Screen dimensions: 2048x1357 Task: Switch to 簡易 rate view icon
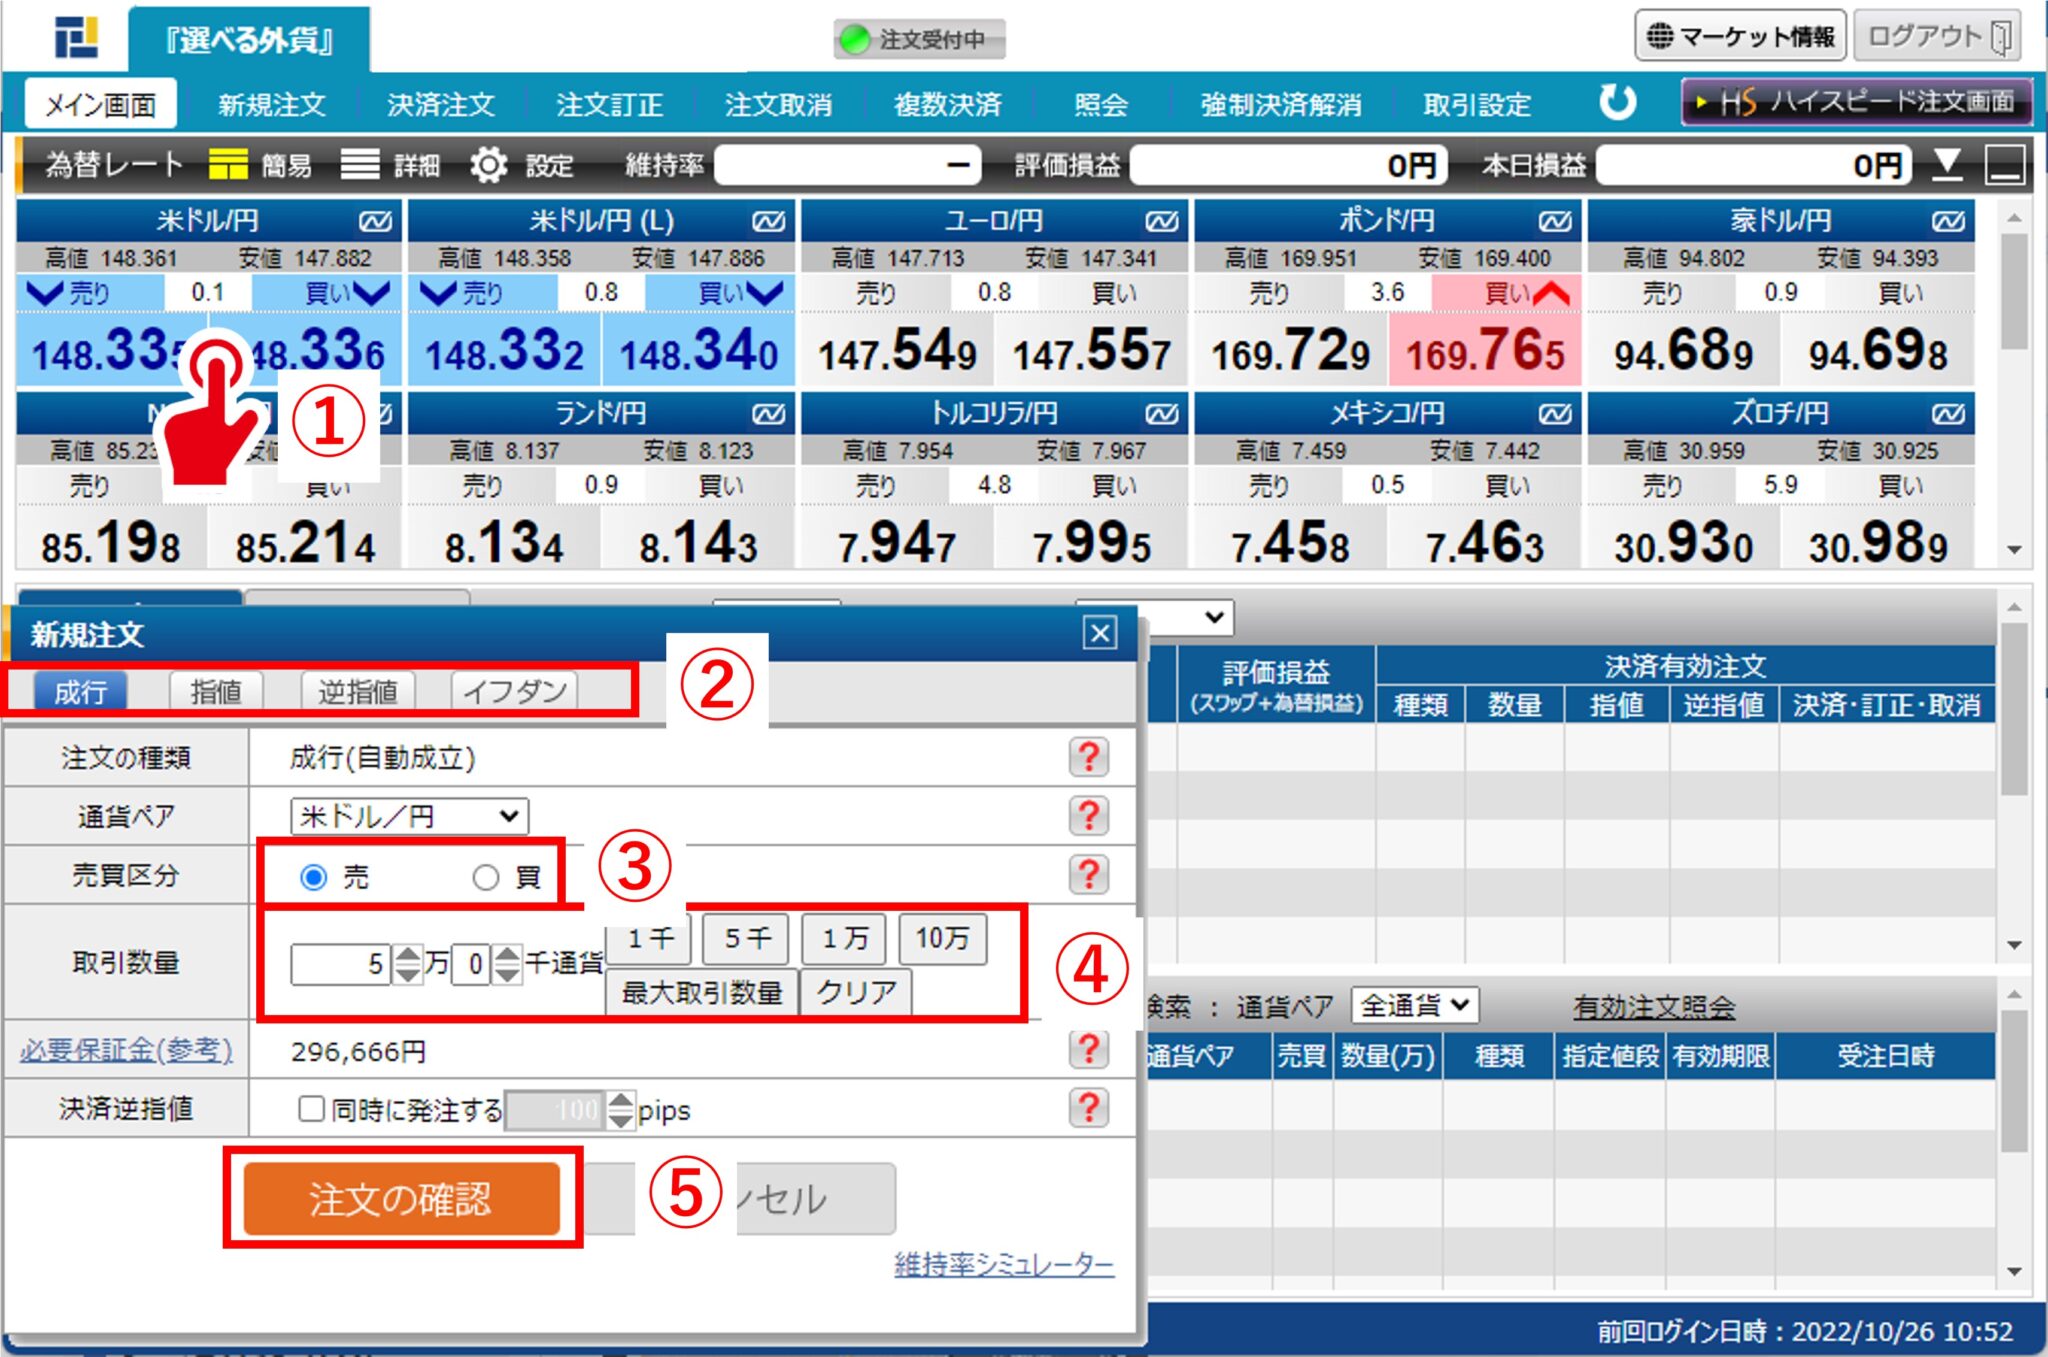(x=228, y=165)
